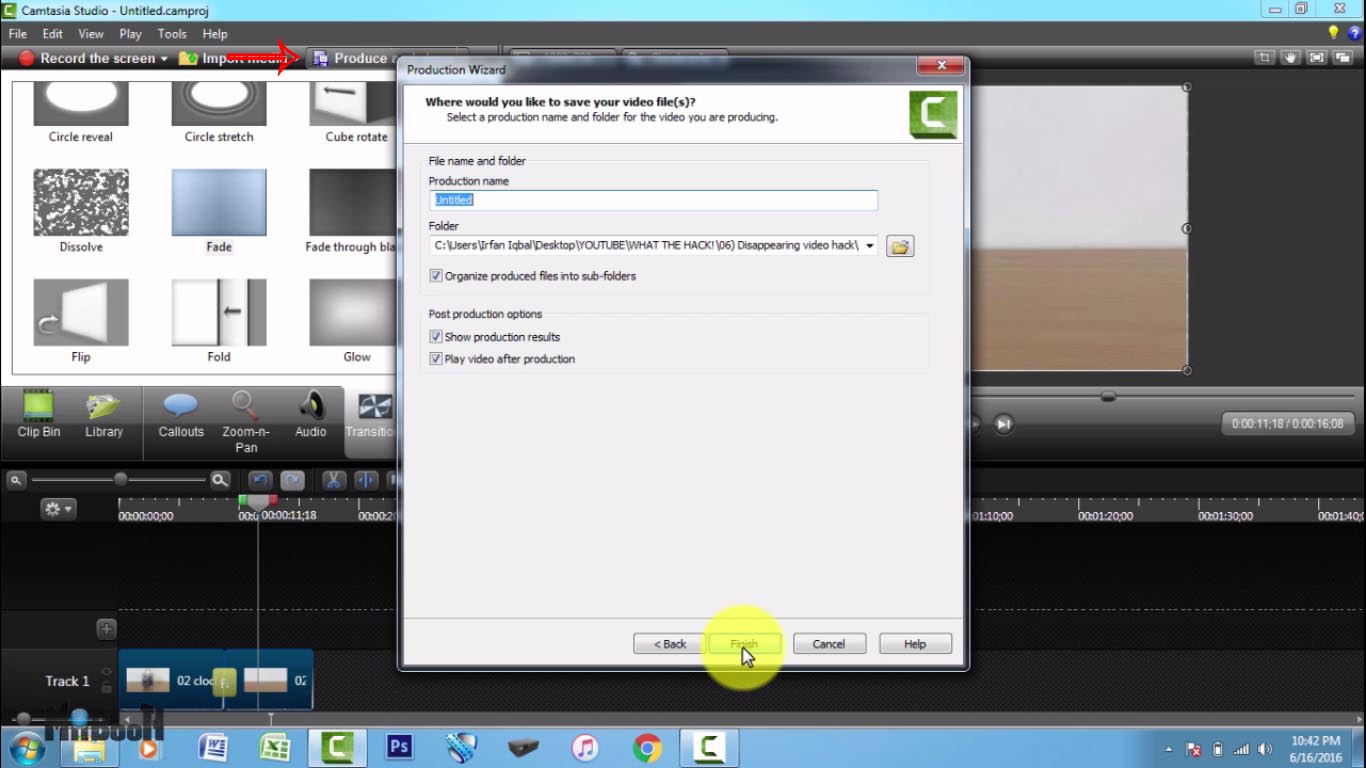Click the Undo icon on the timeline toolbar

pyautogui.click(x=260, y=481)
